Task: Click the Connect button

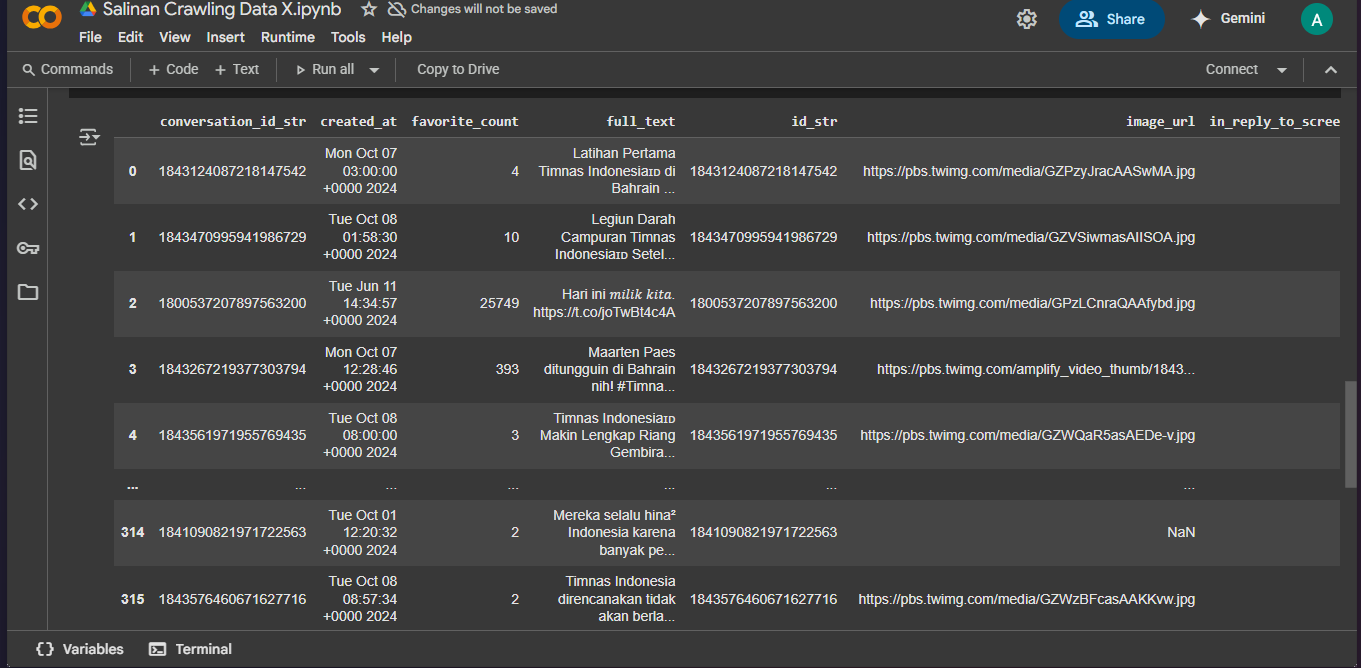Action: click(x=1232, y=69)
